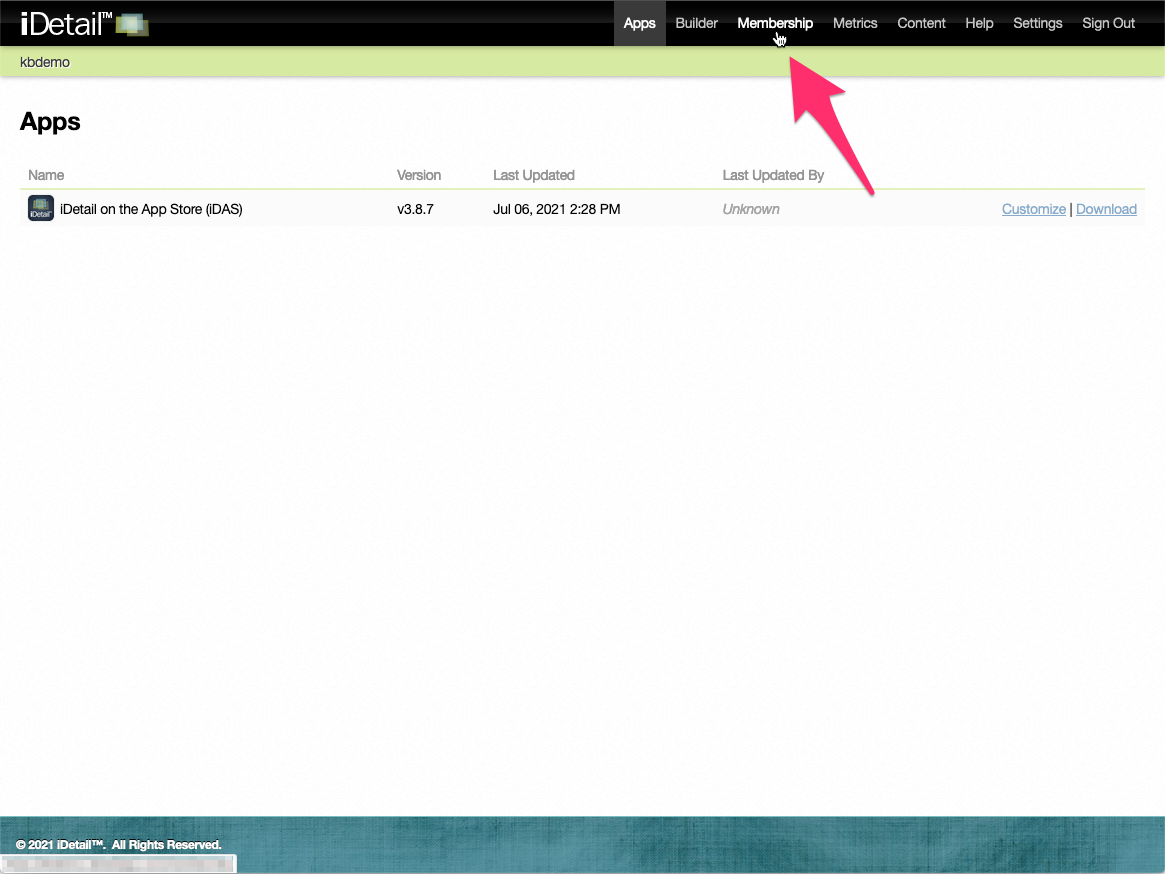Click the Name column header
The height and width of the screenshot is (874, 1165).
[46, 175]
